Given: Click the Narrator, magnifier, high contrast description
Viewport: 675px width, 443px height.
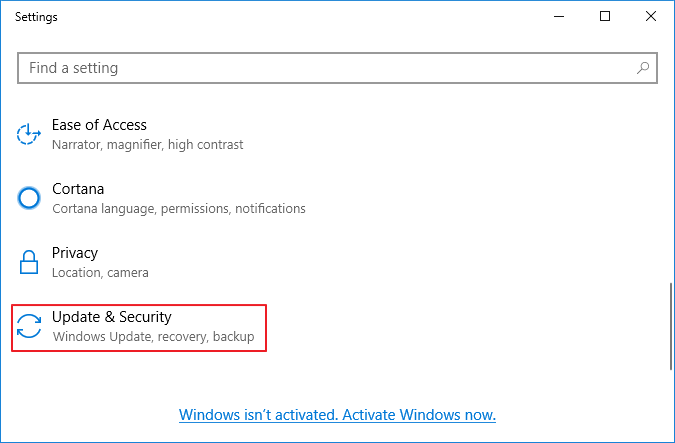Looking at the screenshot, I should point(147,145).
